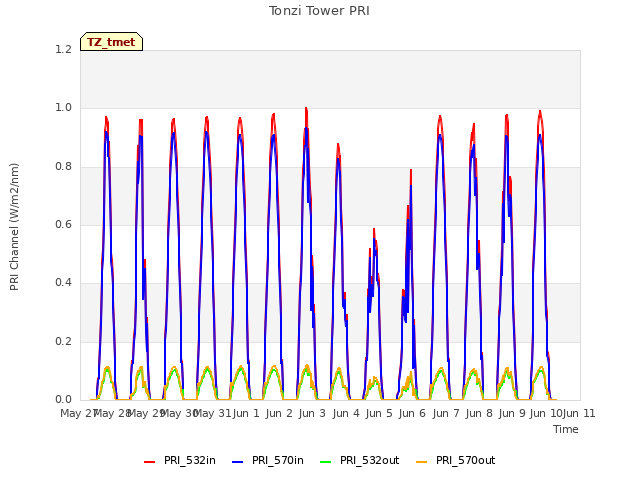Image resolution: width=640 pixels, height=480 pixels.
Task: Click the Jun 6 x-axis tick label
Action: point(412,413)
